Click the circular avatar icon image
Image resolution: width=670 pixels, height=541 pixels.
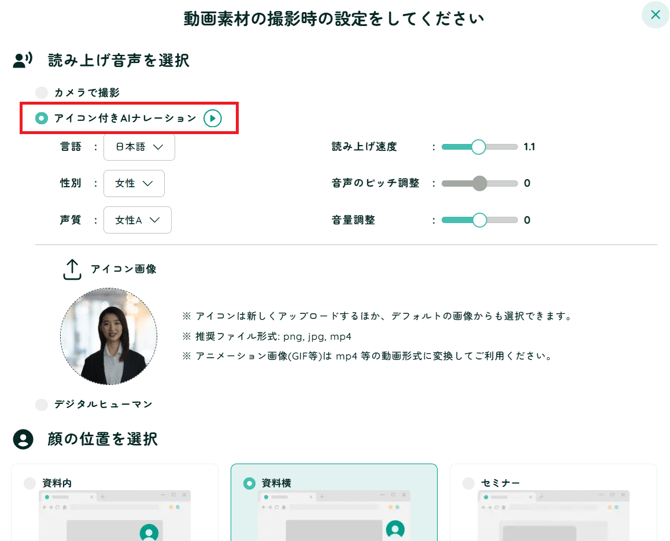click(109, 336)
